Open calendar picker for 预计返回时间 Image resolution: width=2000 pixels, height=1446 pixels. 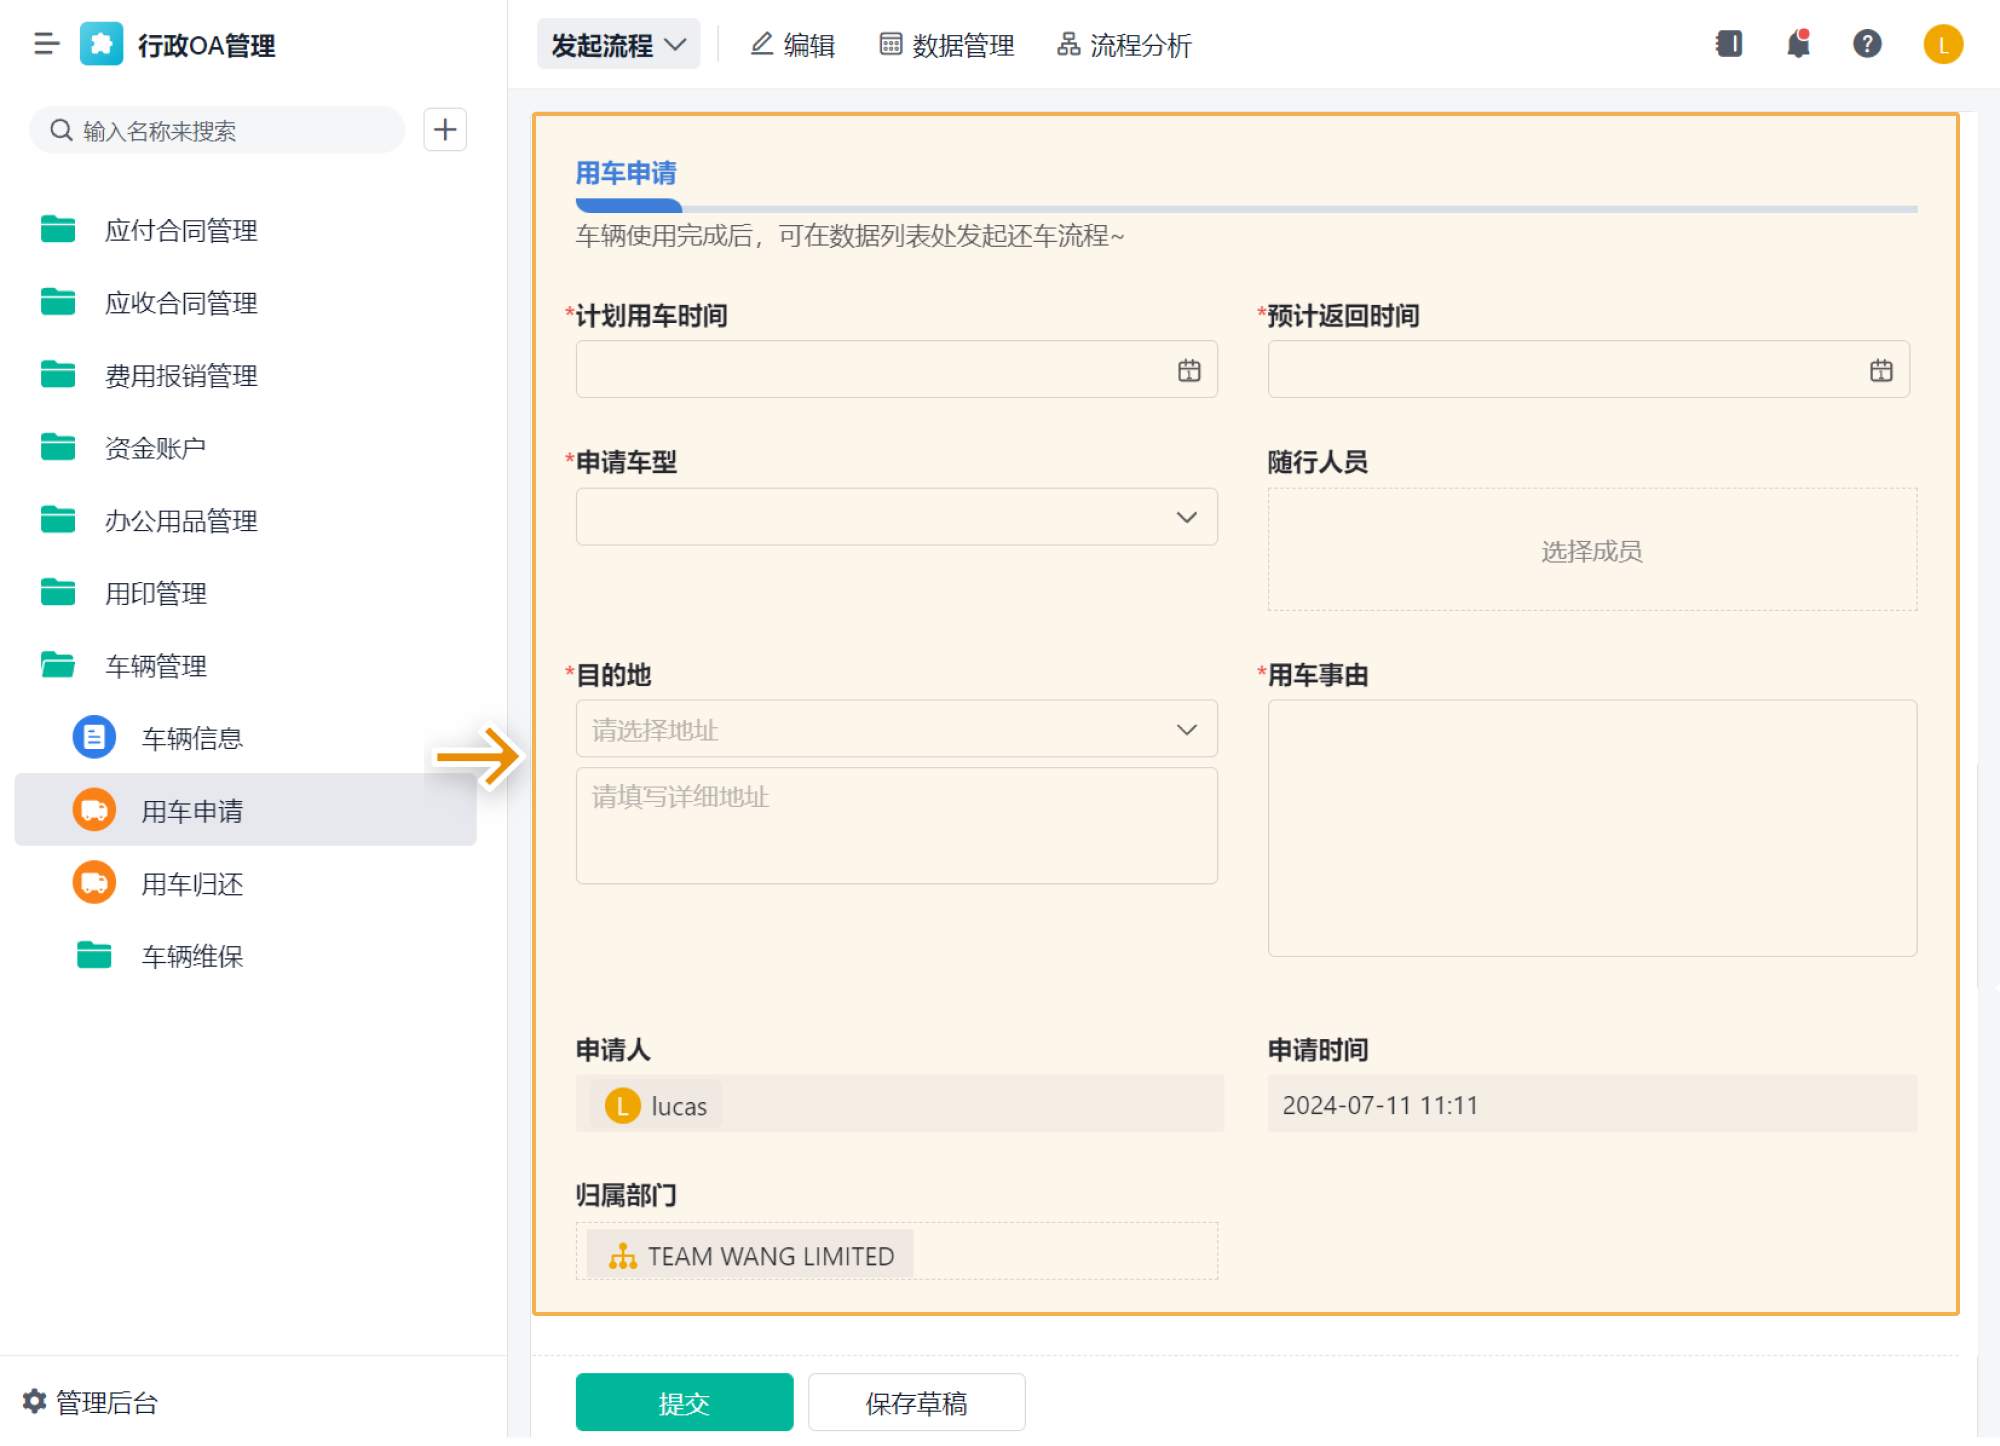tap(1881, 369)
